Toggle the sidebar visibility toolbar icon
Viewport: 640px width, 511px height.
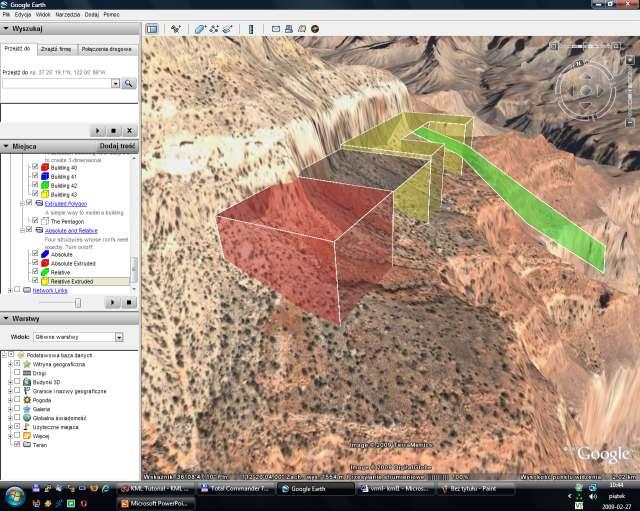152,29
